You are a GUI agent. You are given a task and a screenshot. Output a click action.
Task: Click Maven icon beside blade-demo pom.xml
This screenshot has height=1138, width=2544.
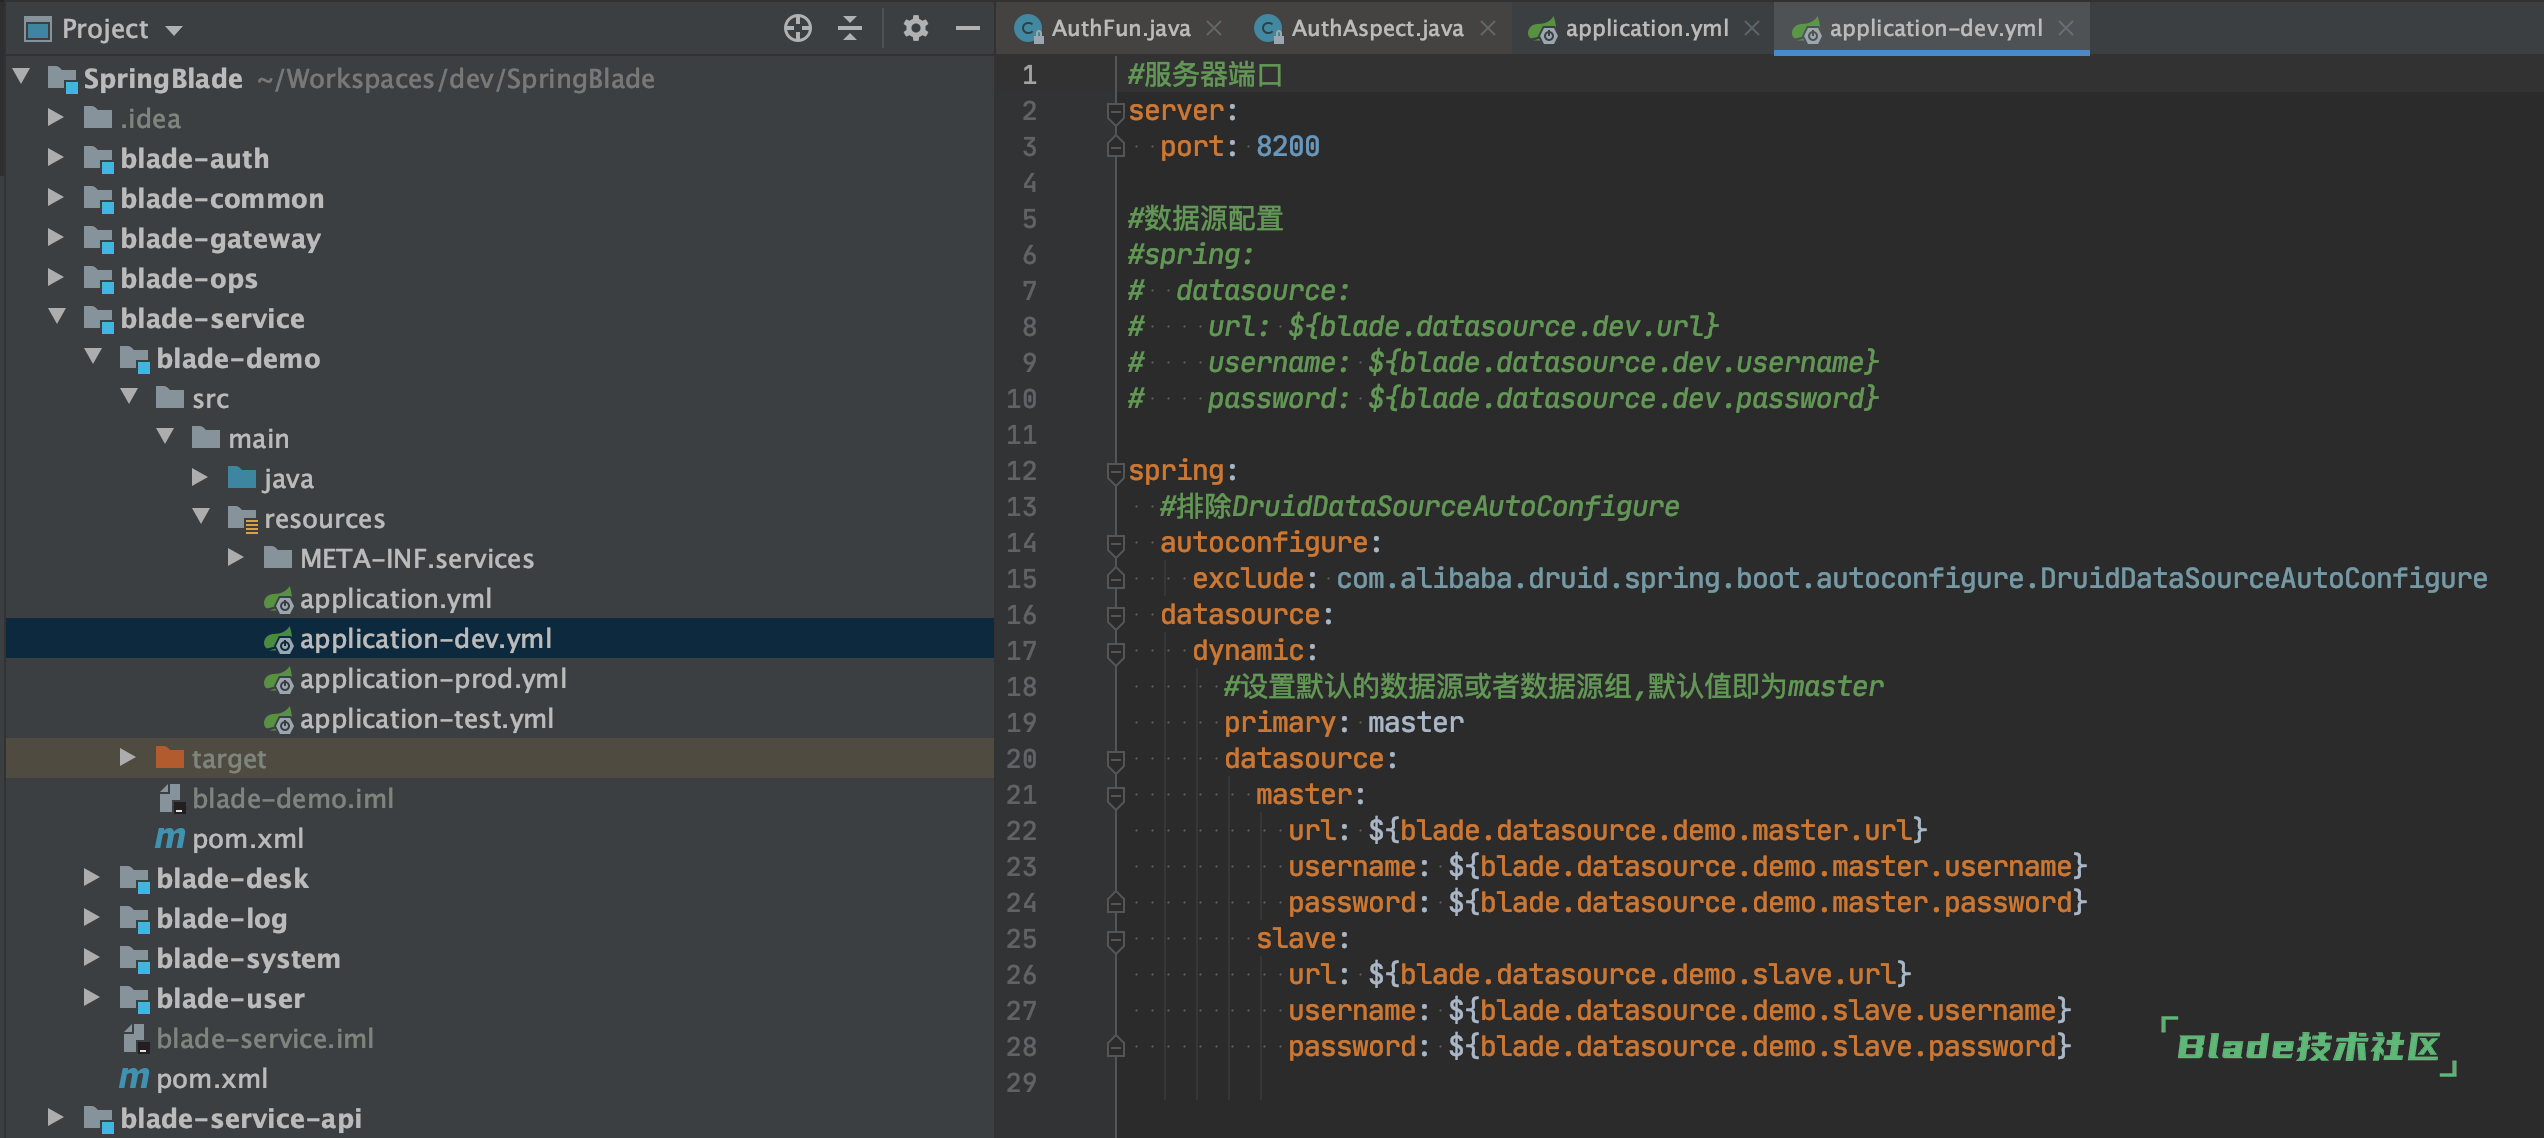point(170,838)
